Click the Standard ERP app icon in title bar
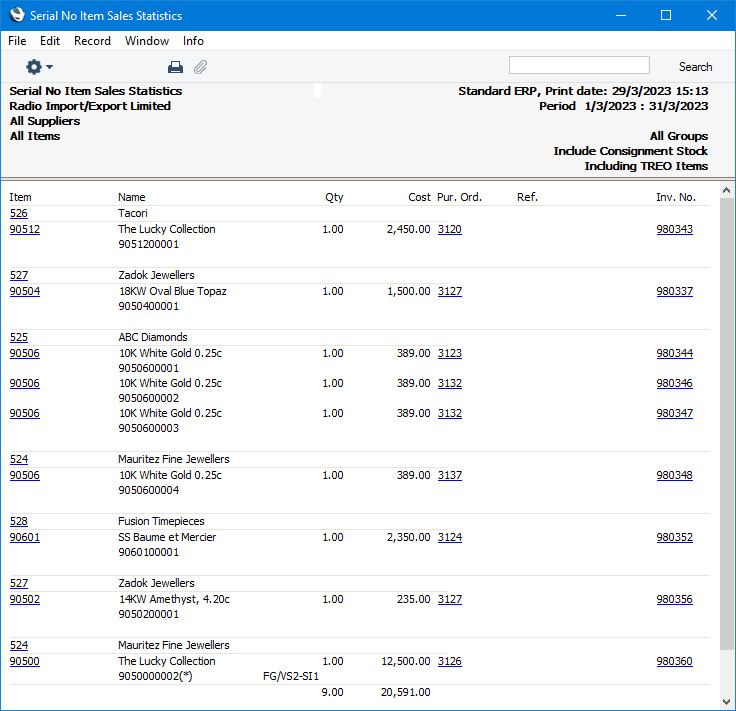This screenshot has width=736, height=711. coord(17,15)
